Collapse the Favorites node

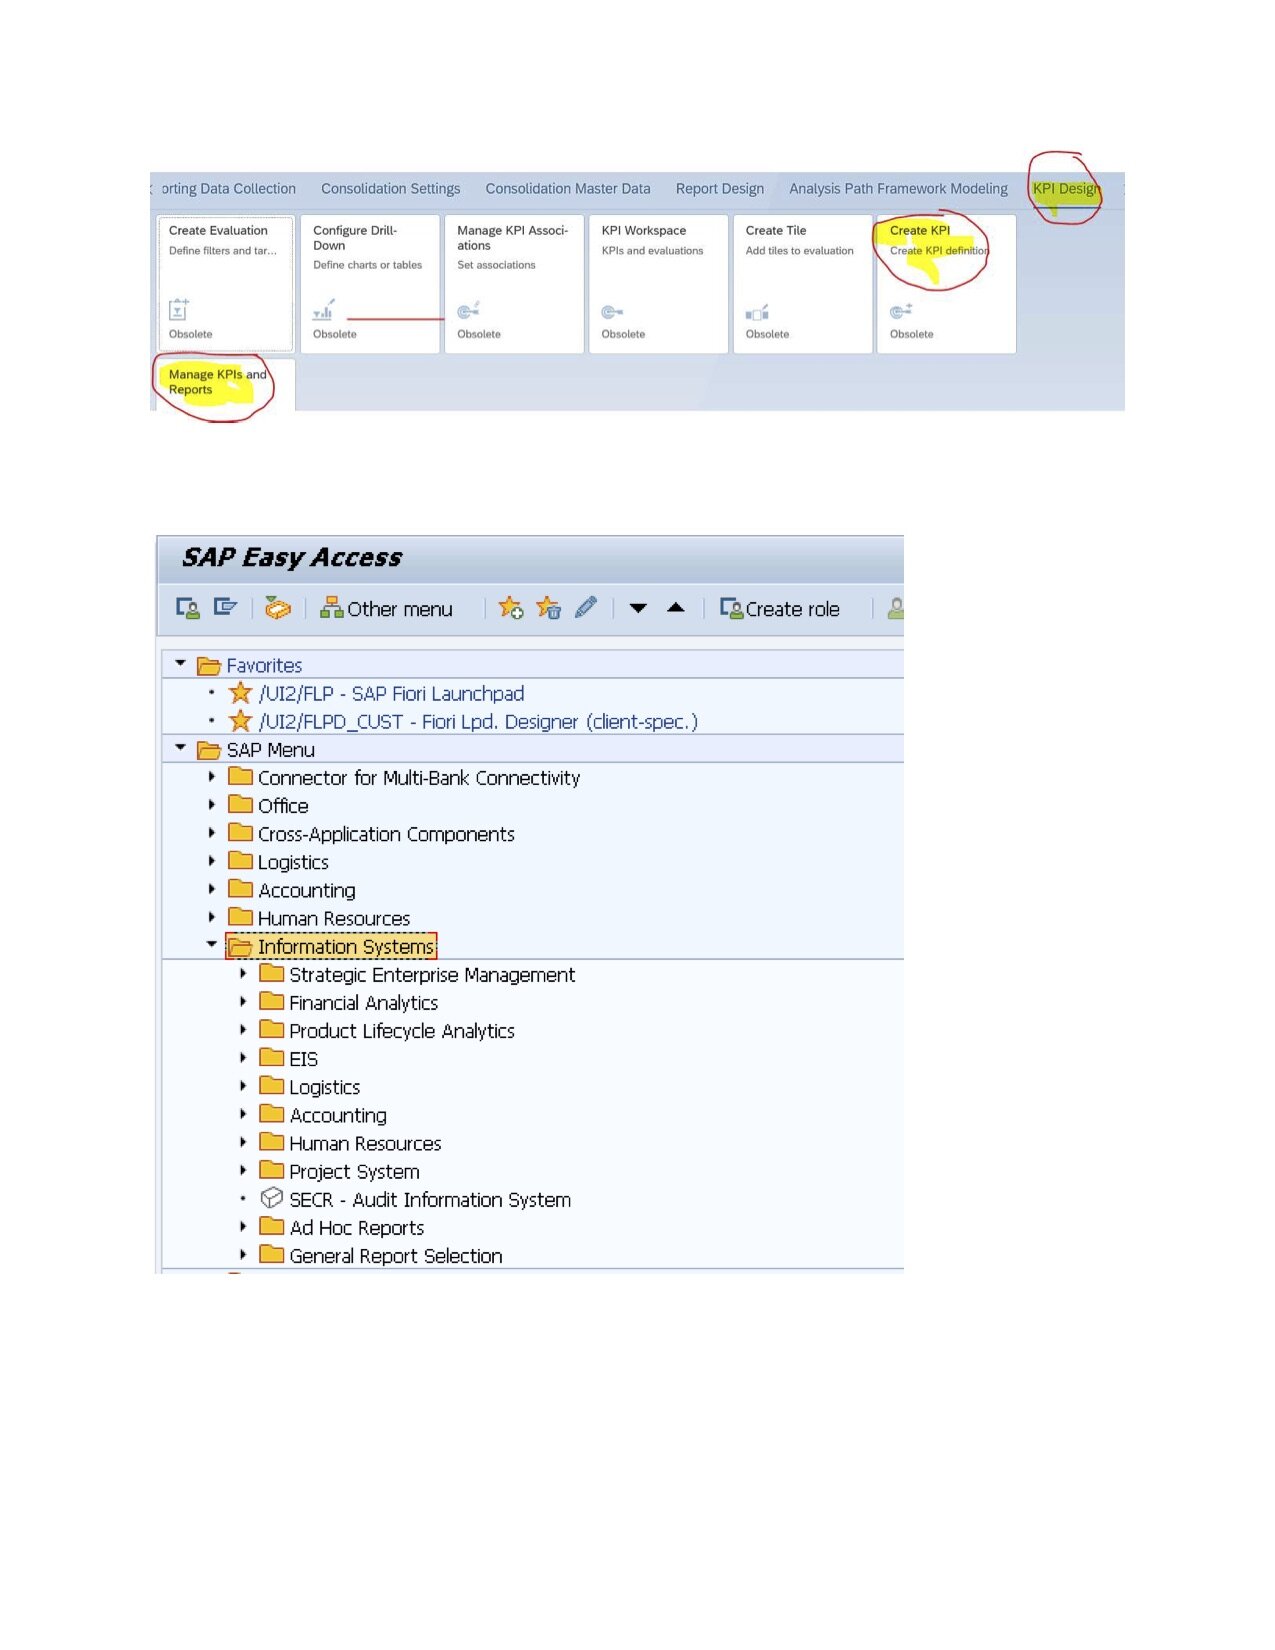pos(181,663)
